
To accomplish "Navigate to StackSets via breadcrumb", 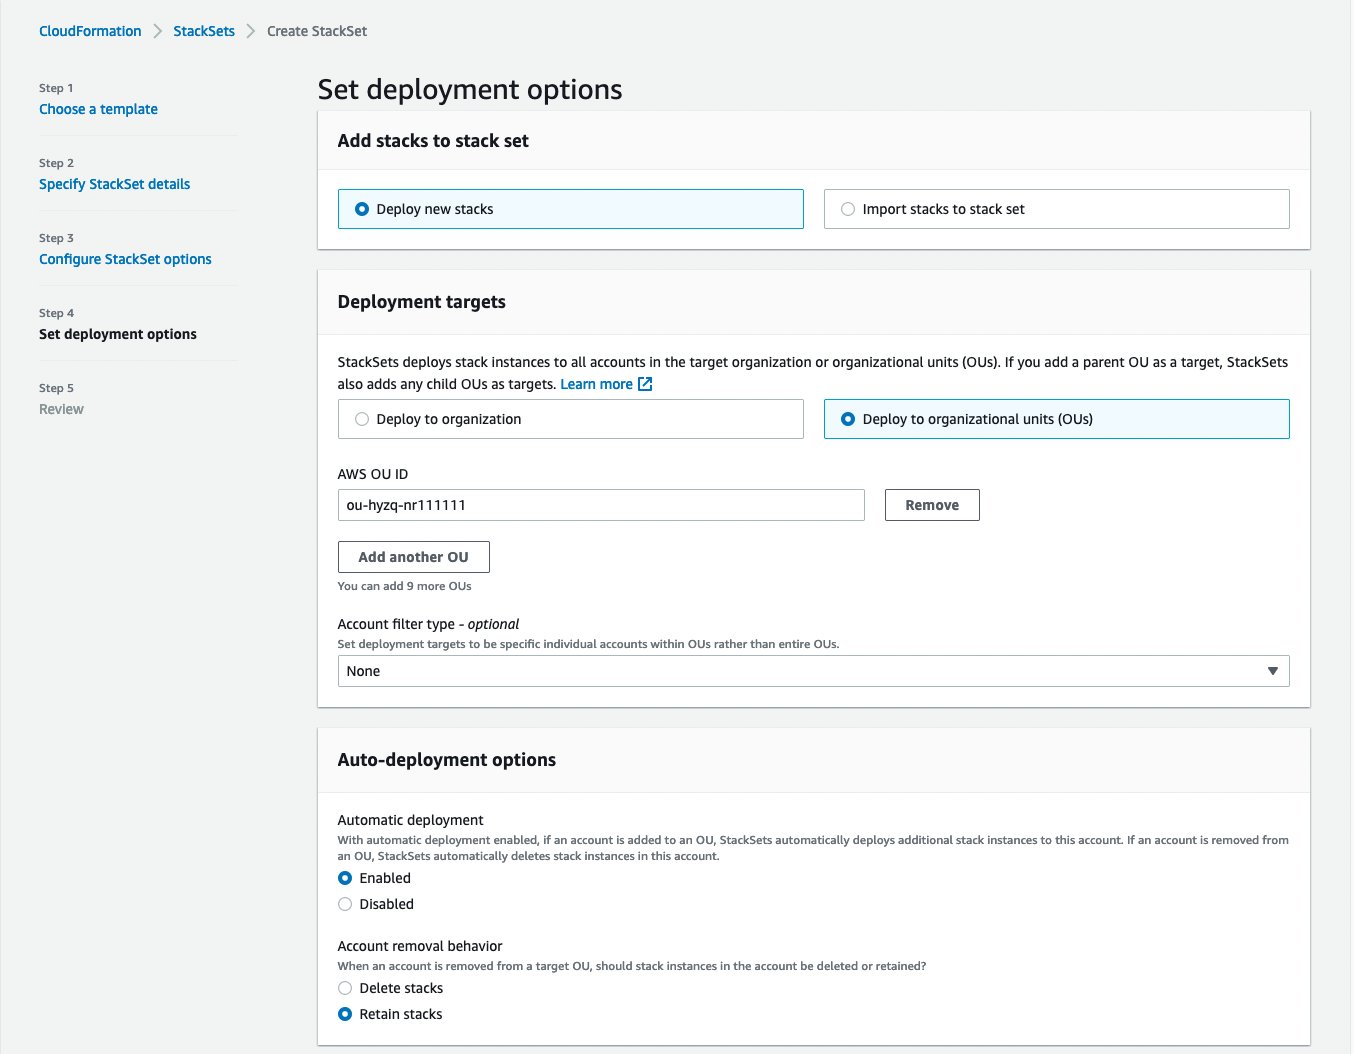I will click(x=204, y=31).
